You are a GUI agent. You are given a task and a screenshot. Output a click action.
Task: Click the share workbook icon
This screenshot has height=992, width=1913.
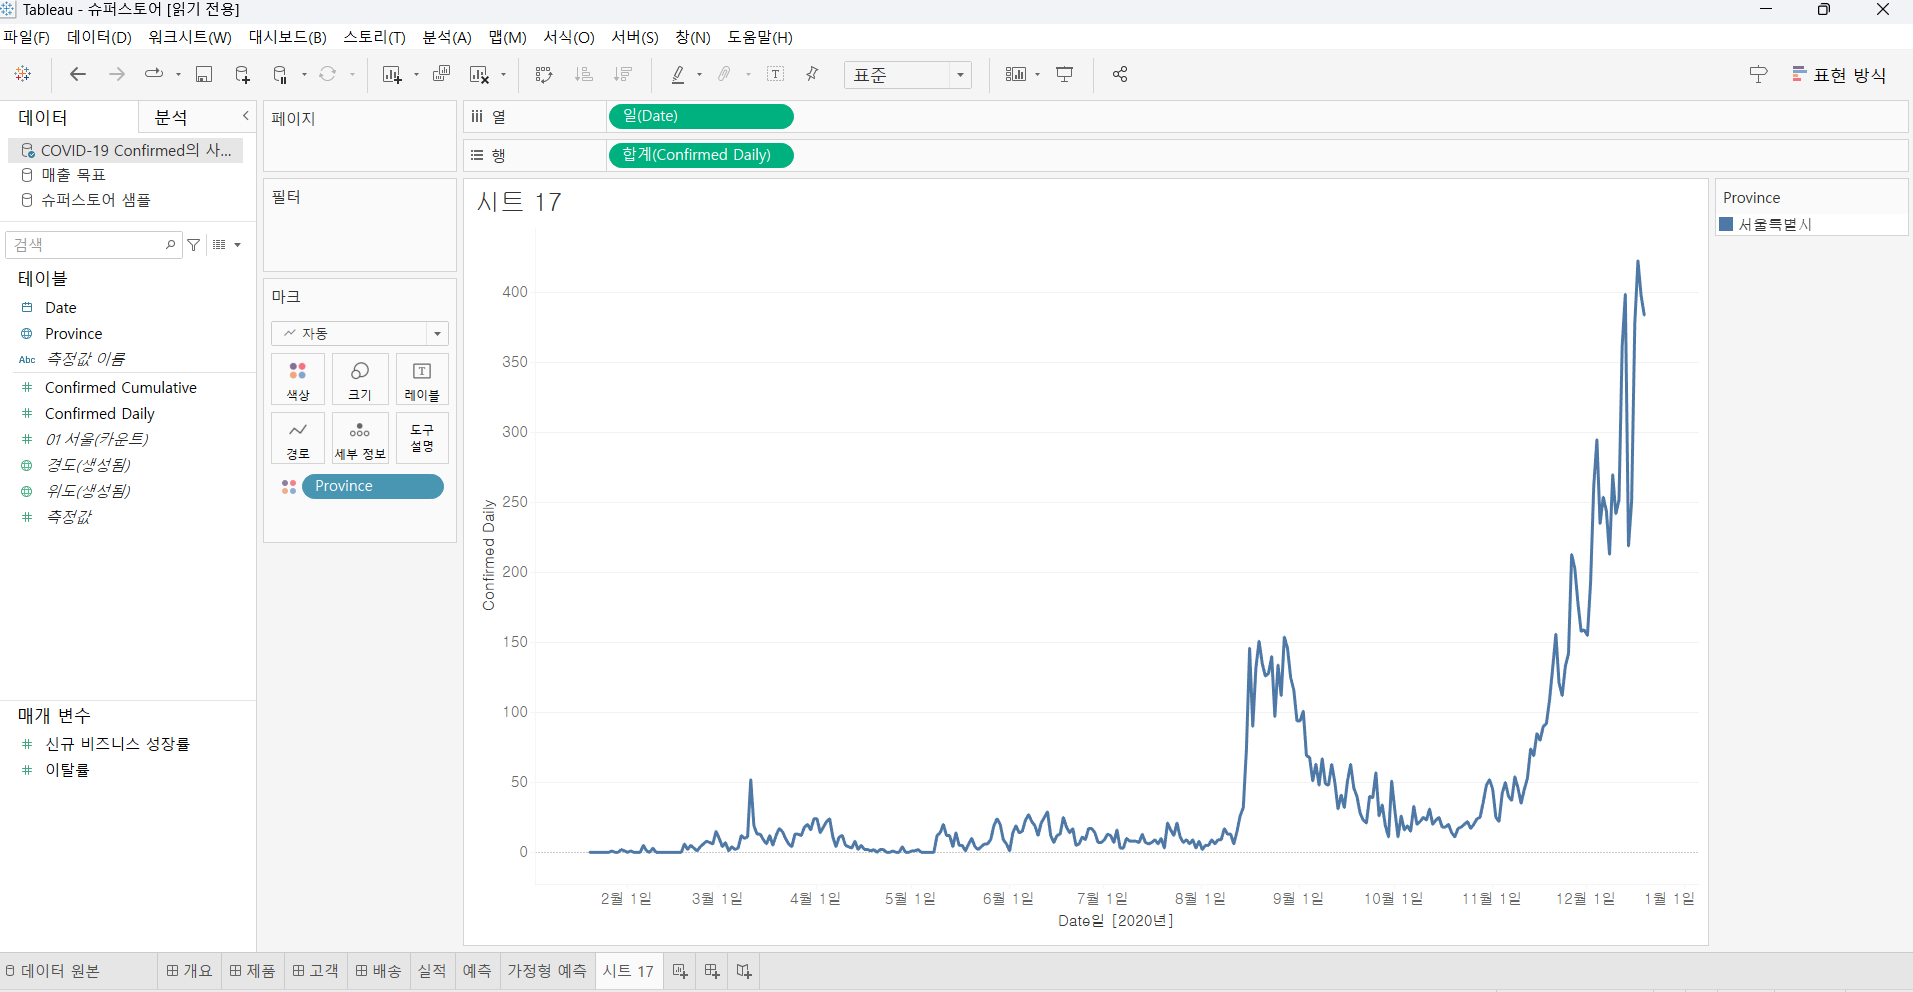coord(1120,74)
